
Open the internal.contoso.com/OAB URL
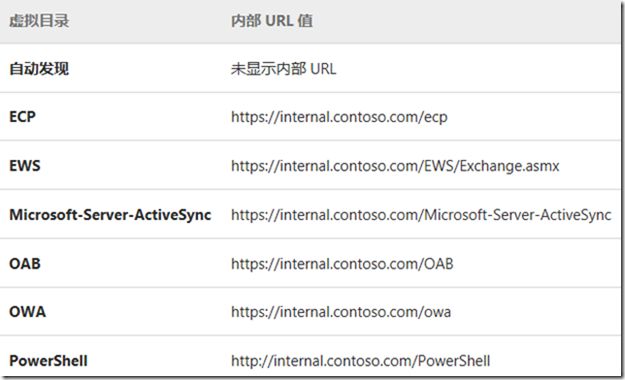tap(342, 264)
